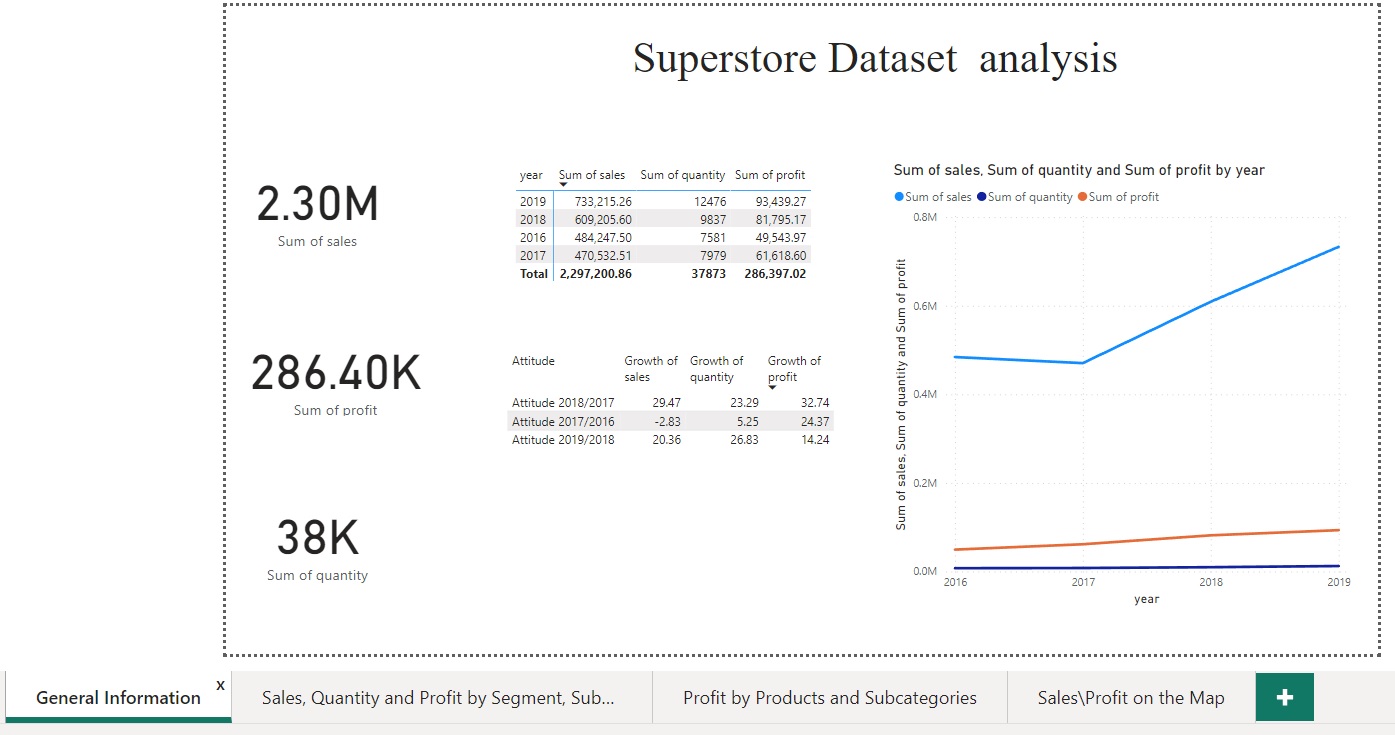Screen dimensions: 1395x735
Task: Open the Sales\Profit on the Map page
Action: click(x=1130, y=697)
